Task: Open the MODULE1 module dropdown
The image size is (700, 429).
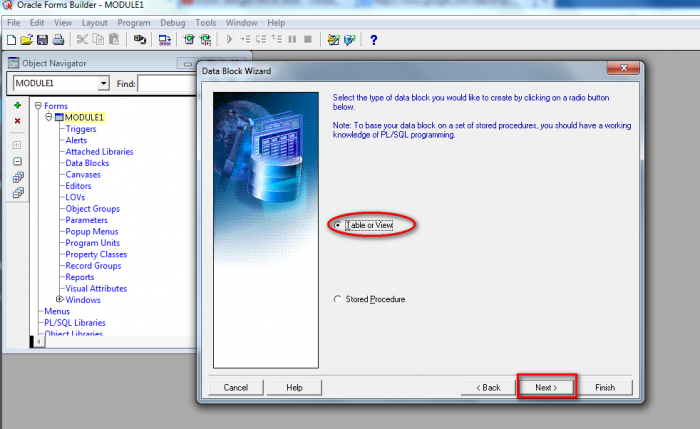Action: (103, 83)
